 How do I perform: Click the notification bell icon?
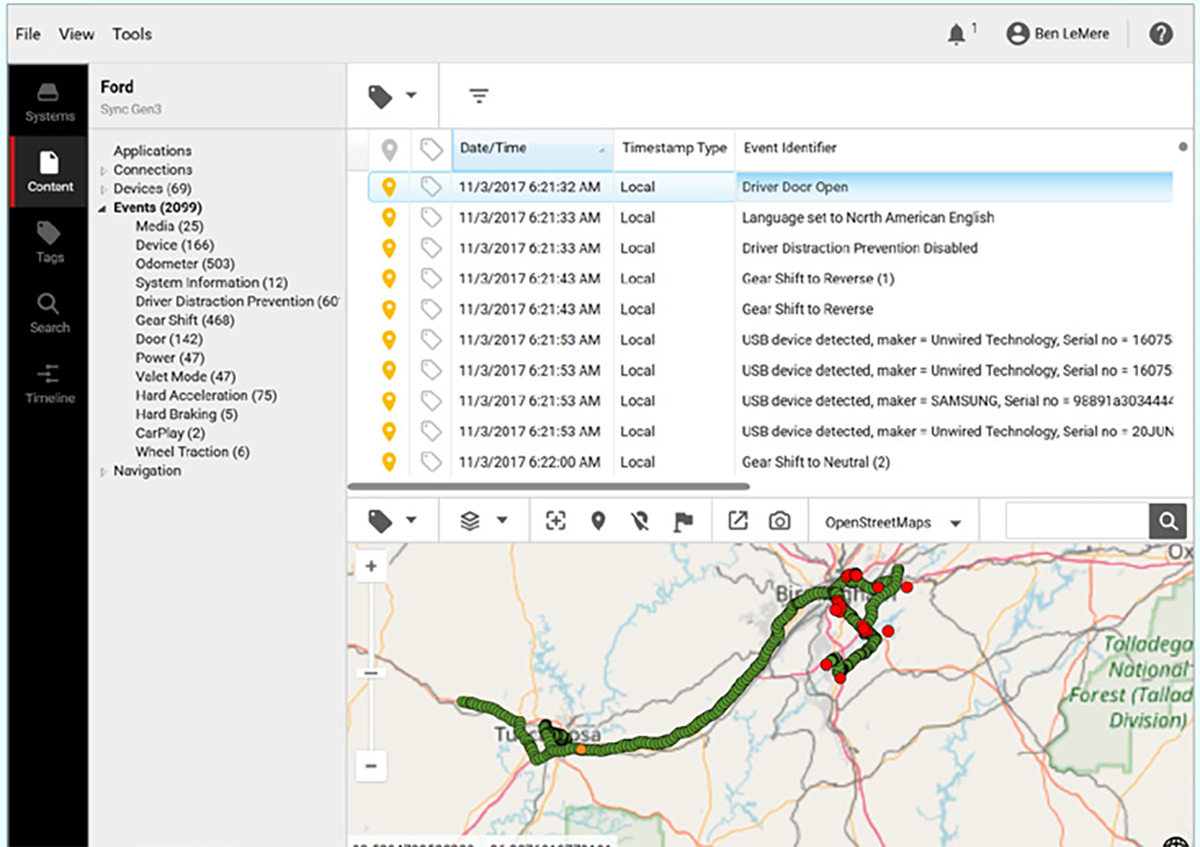point(957,34)
